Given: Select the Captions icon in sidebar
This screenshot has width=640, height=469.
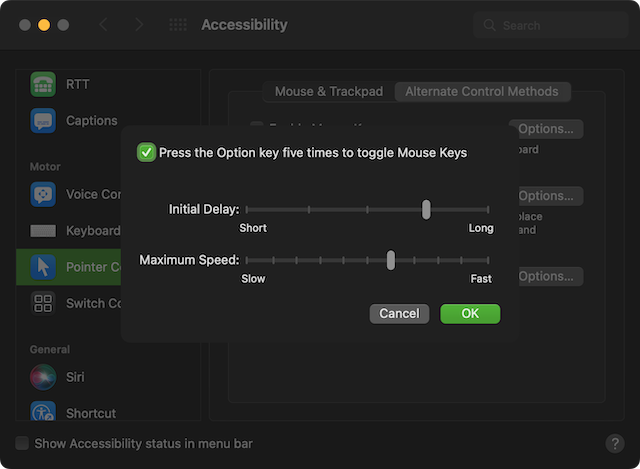Looking at the screenshot, I should point(43,121).
